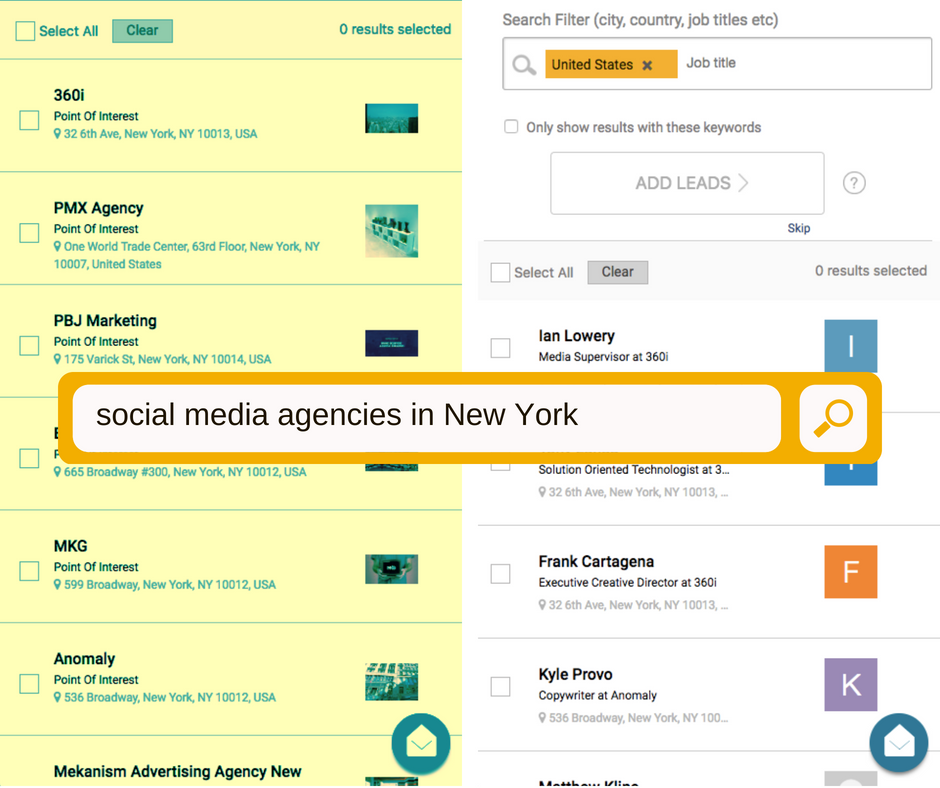Click the Kyle Provo name
The image size is (940, 788).
point(575,674)
